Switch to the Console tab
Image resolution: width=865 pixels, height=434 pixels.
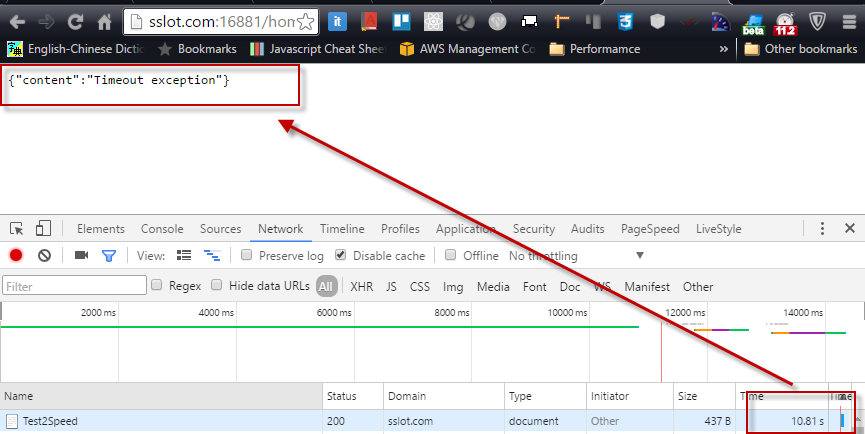(x=162, y=229)
